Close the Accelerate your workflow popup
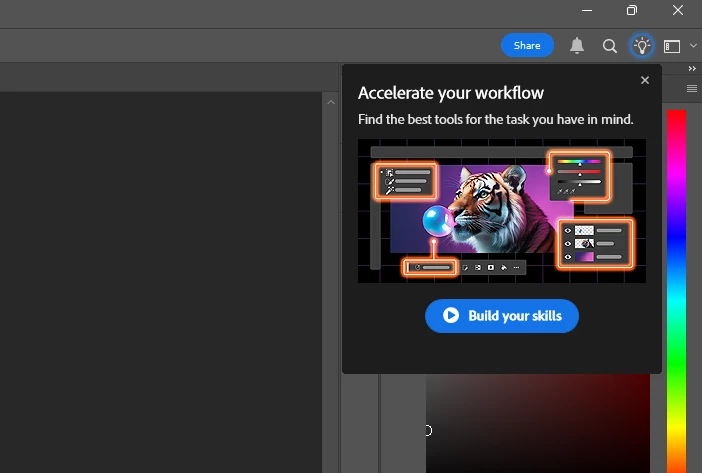The image size is (702, 473). point(645,80)
